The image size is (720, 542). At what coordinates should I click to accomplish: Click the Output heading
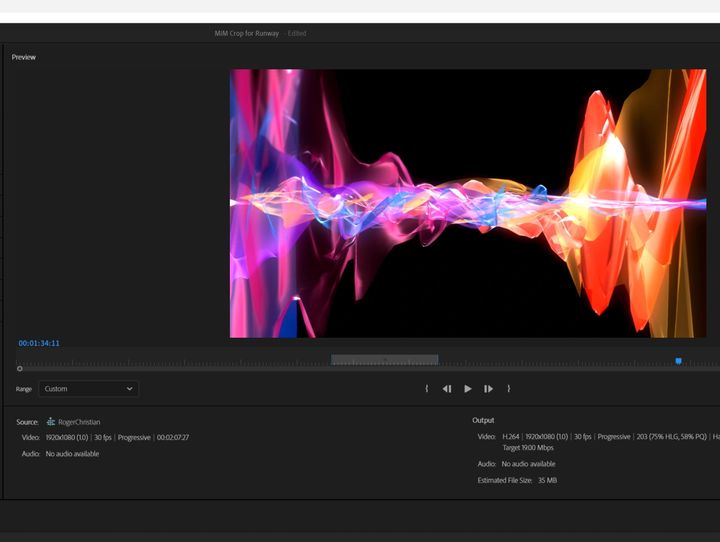(x=483, y=420)
